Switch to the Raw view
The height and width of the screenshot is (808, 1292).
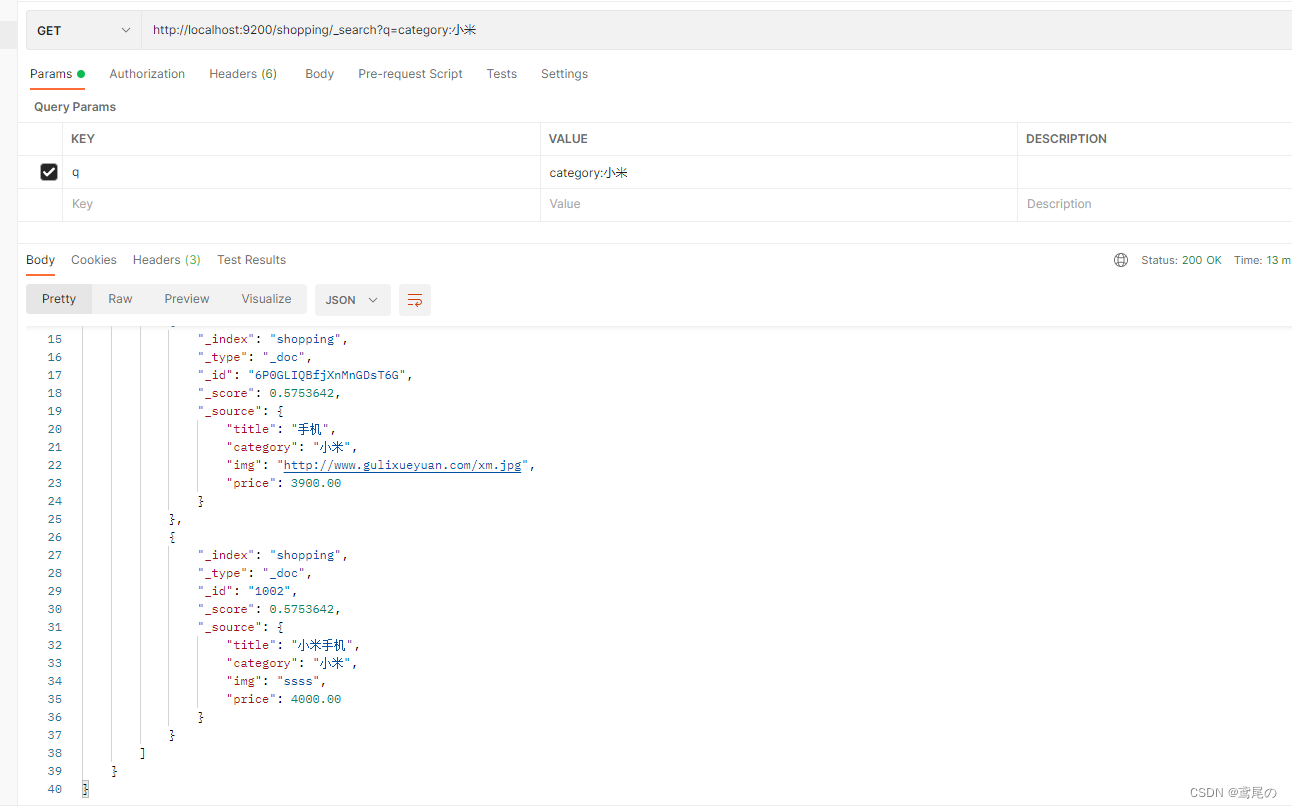point(120,299)
